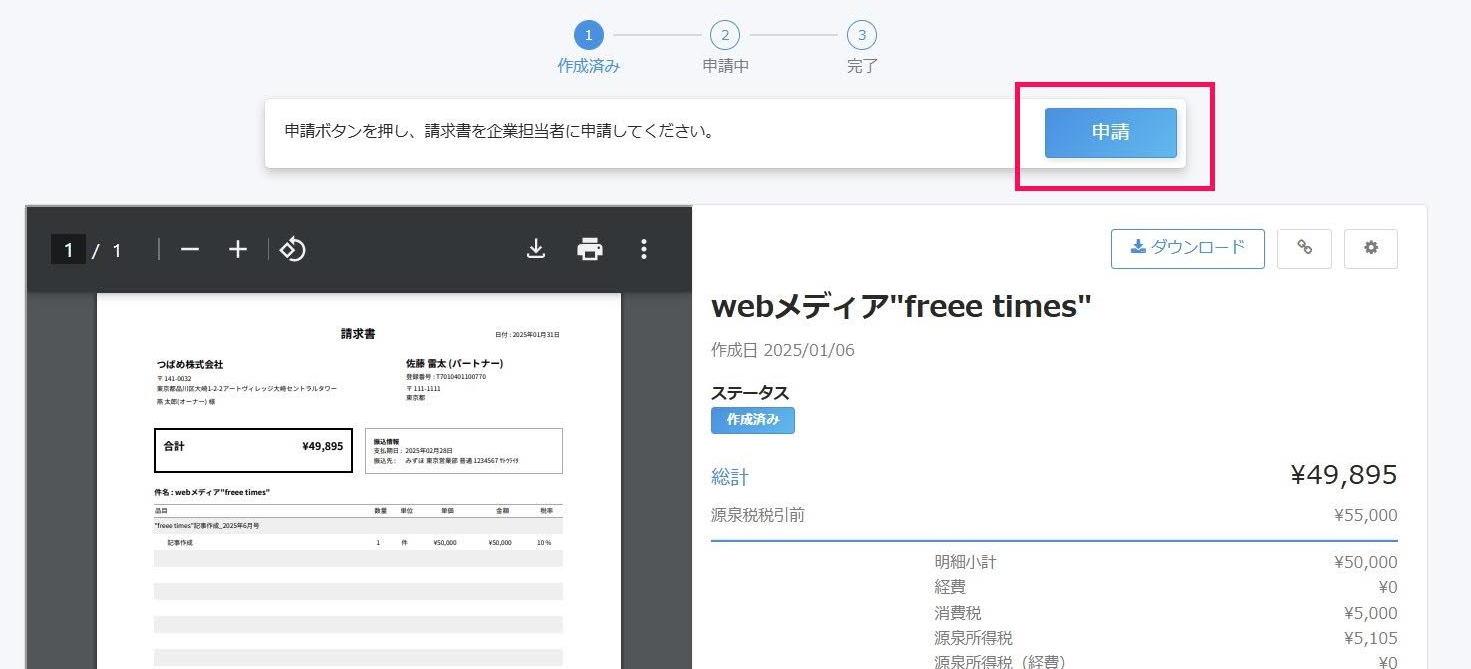Click the 記事作成 line item row in the PDF
Screen dimensions: 1471x669
(358, 542)
